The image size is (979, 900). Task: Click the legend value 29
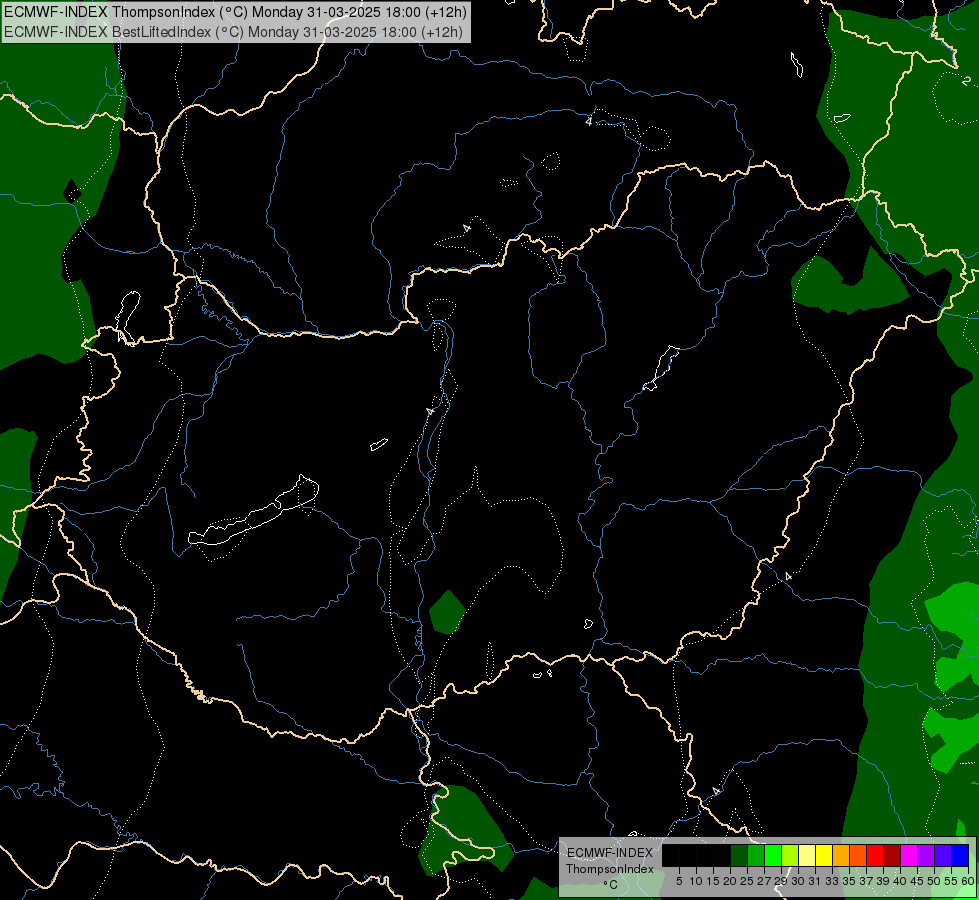[782, 881]
